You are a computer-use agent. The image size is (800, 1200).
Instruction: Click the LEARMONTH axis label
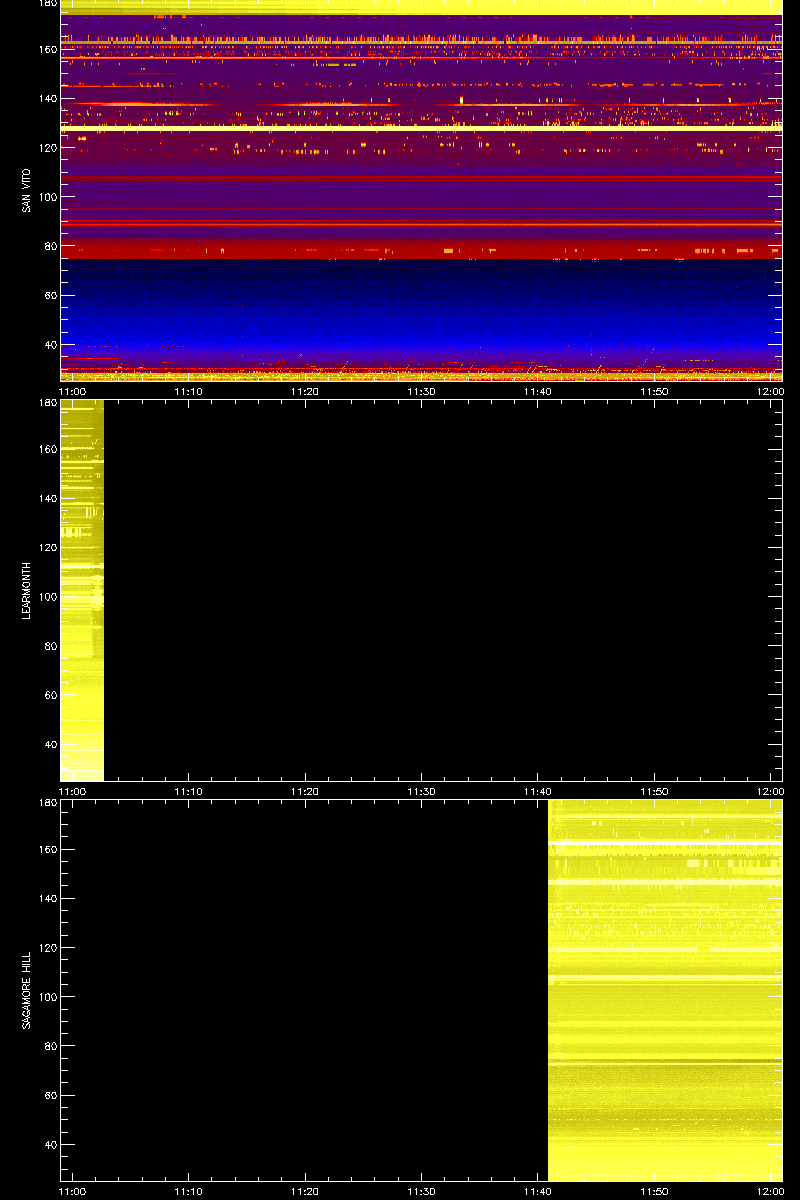coord(25,590)
